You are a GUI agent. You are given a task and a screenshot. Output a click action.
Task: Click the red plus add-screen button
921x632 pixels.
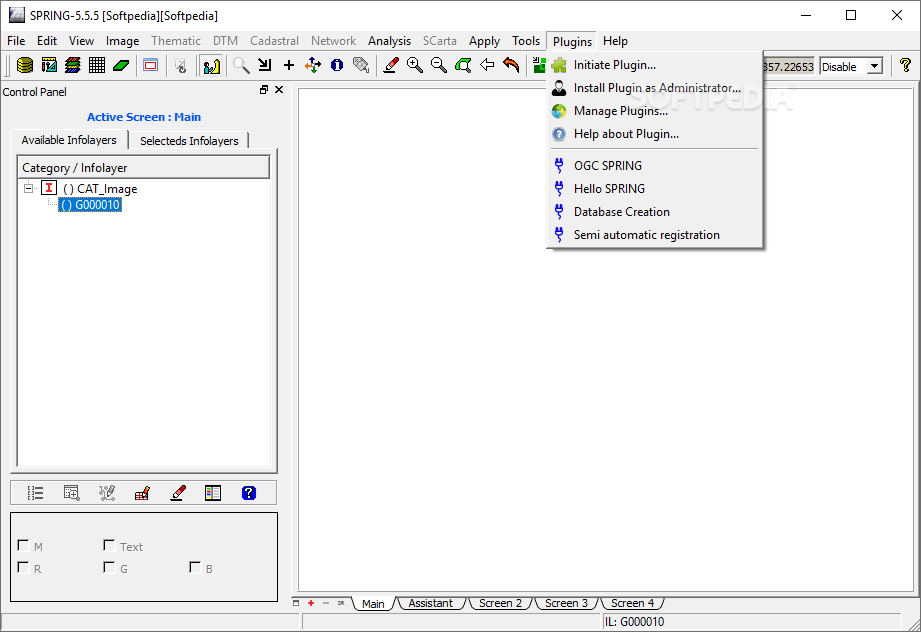click(x=311, y=603)
